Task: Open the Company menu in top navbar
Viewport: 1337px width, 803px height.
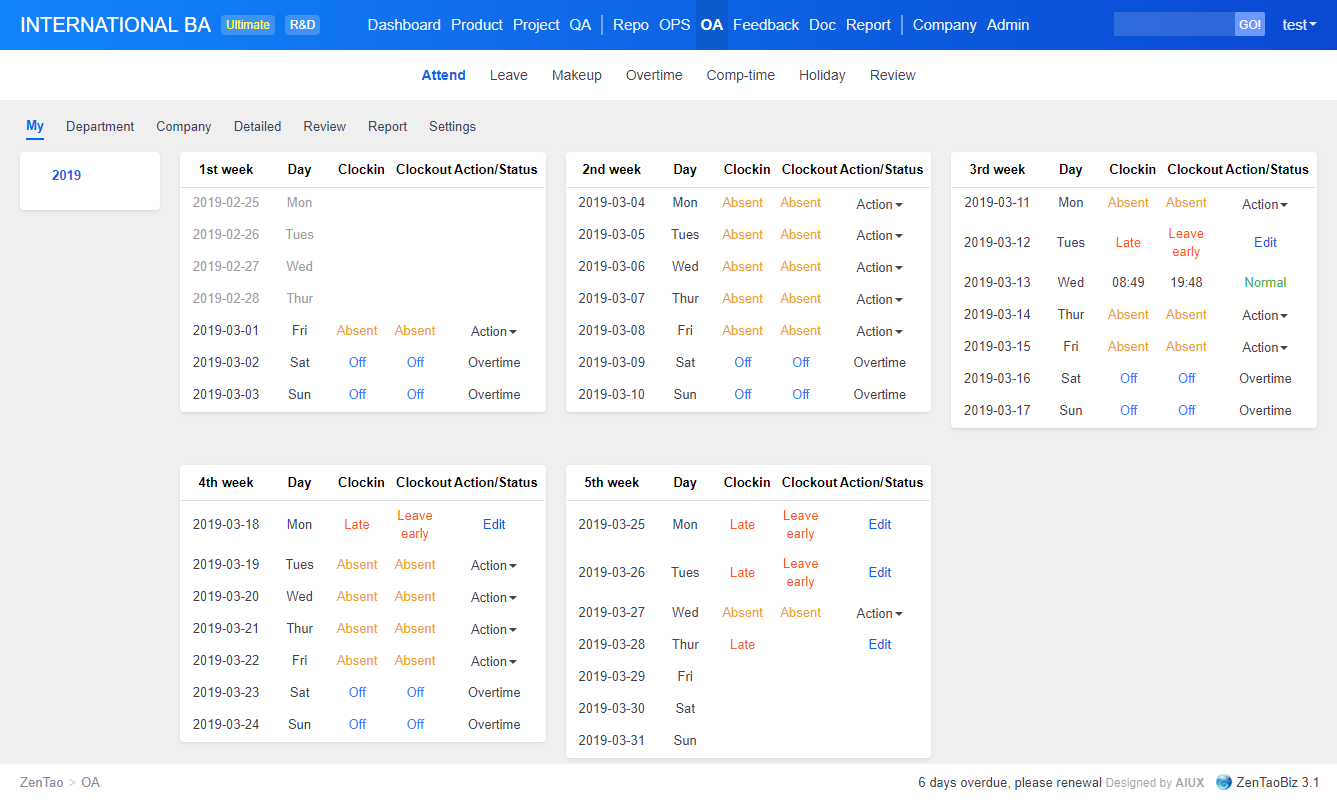Action: point(945,25)
